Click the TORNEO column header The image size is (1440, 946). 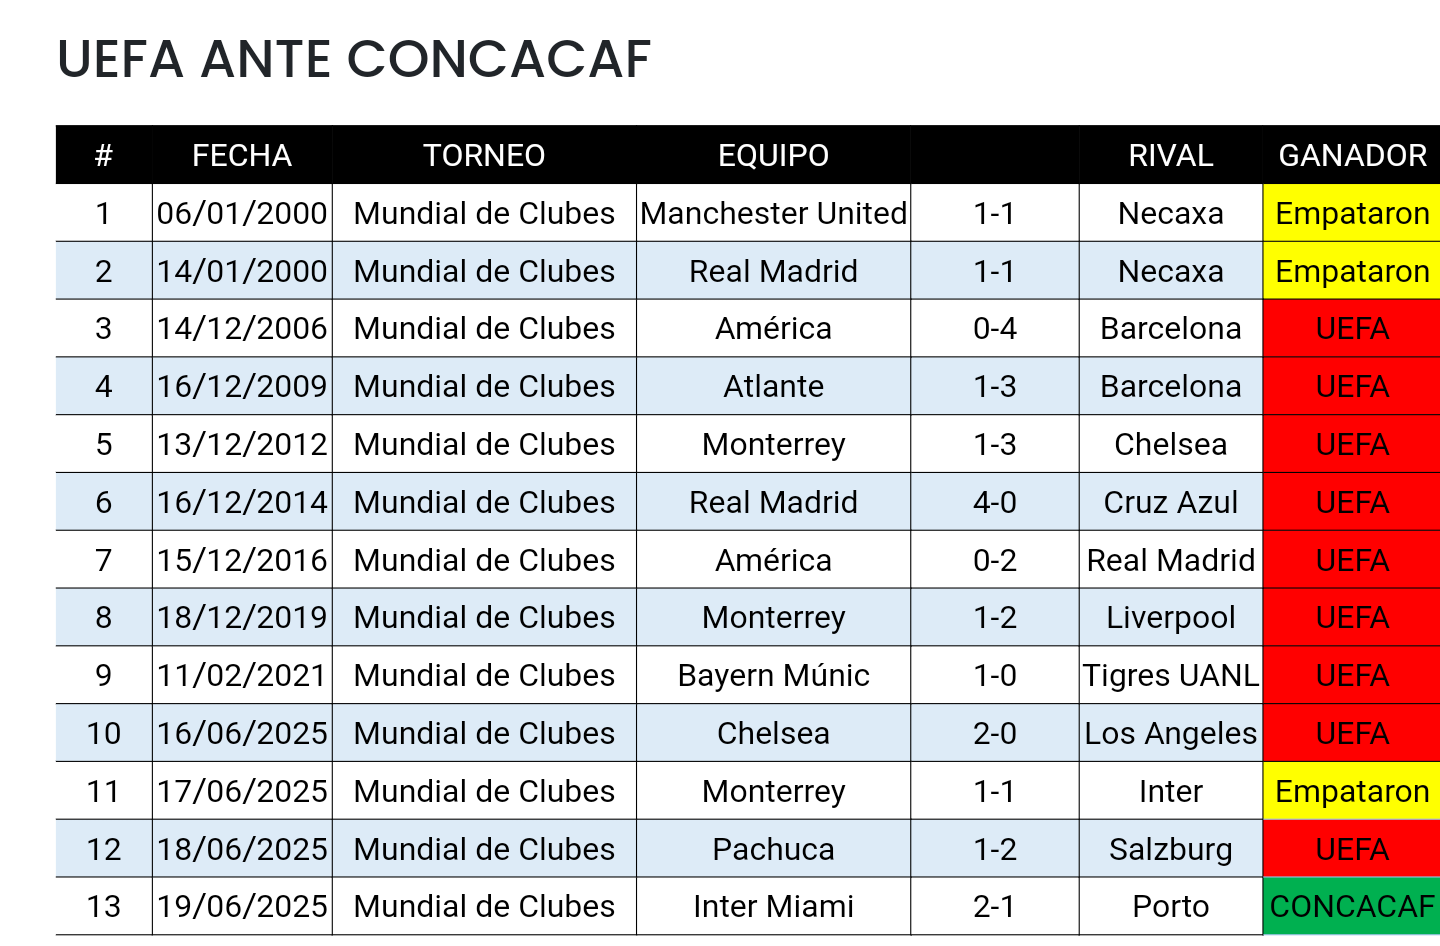[484, 155]
